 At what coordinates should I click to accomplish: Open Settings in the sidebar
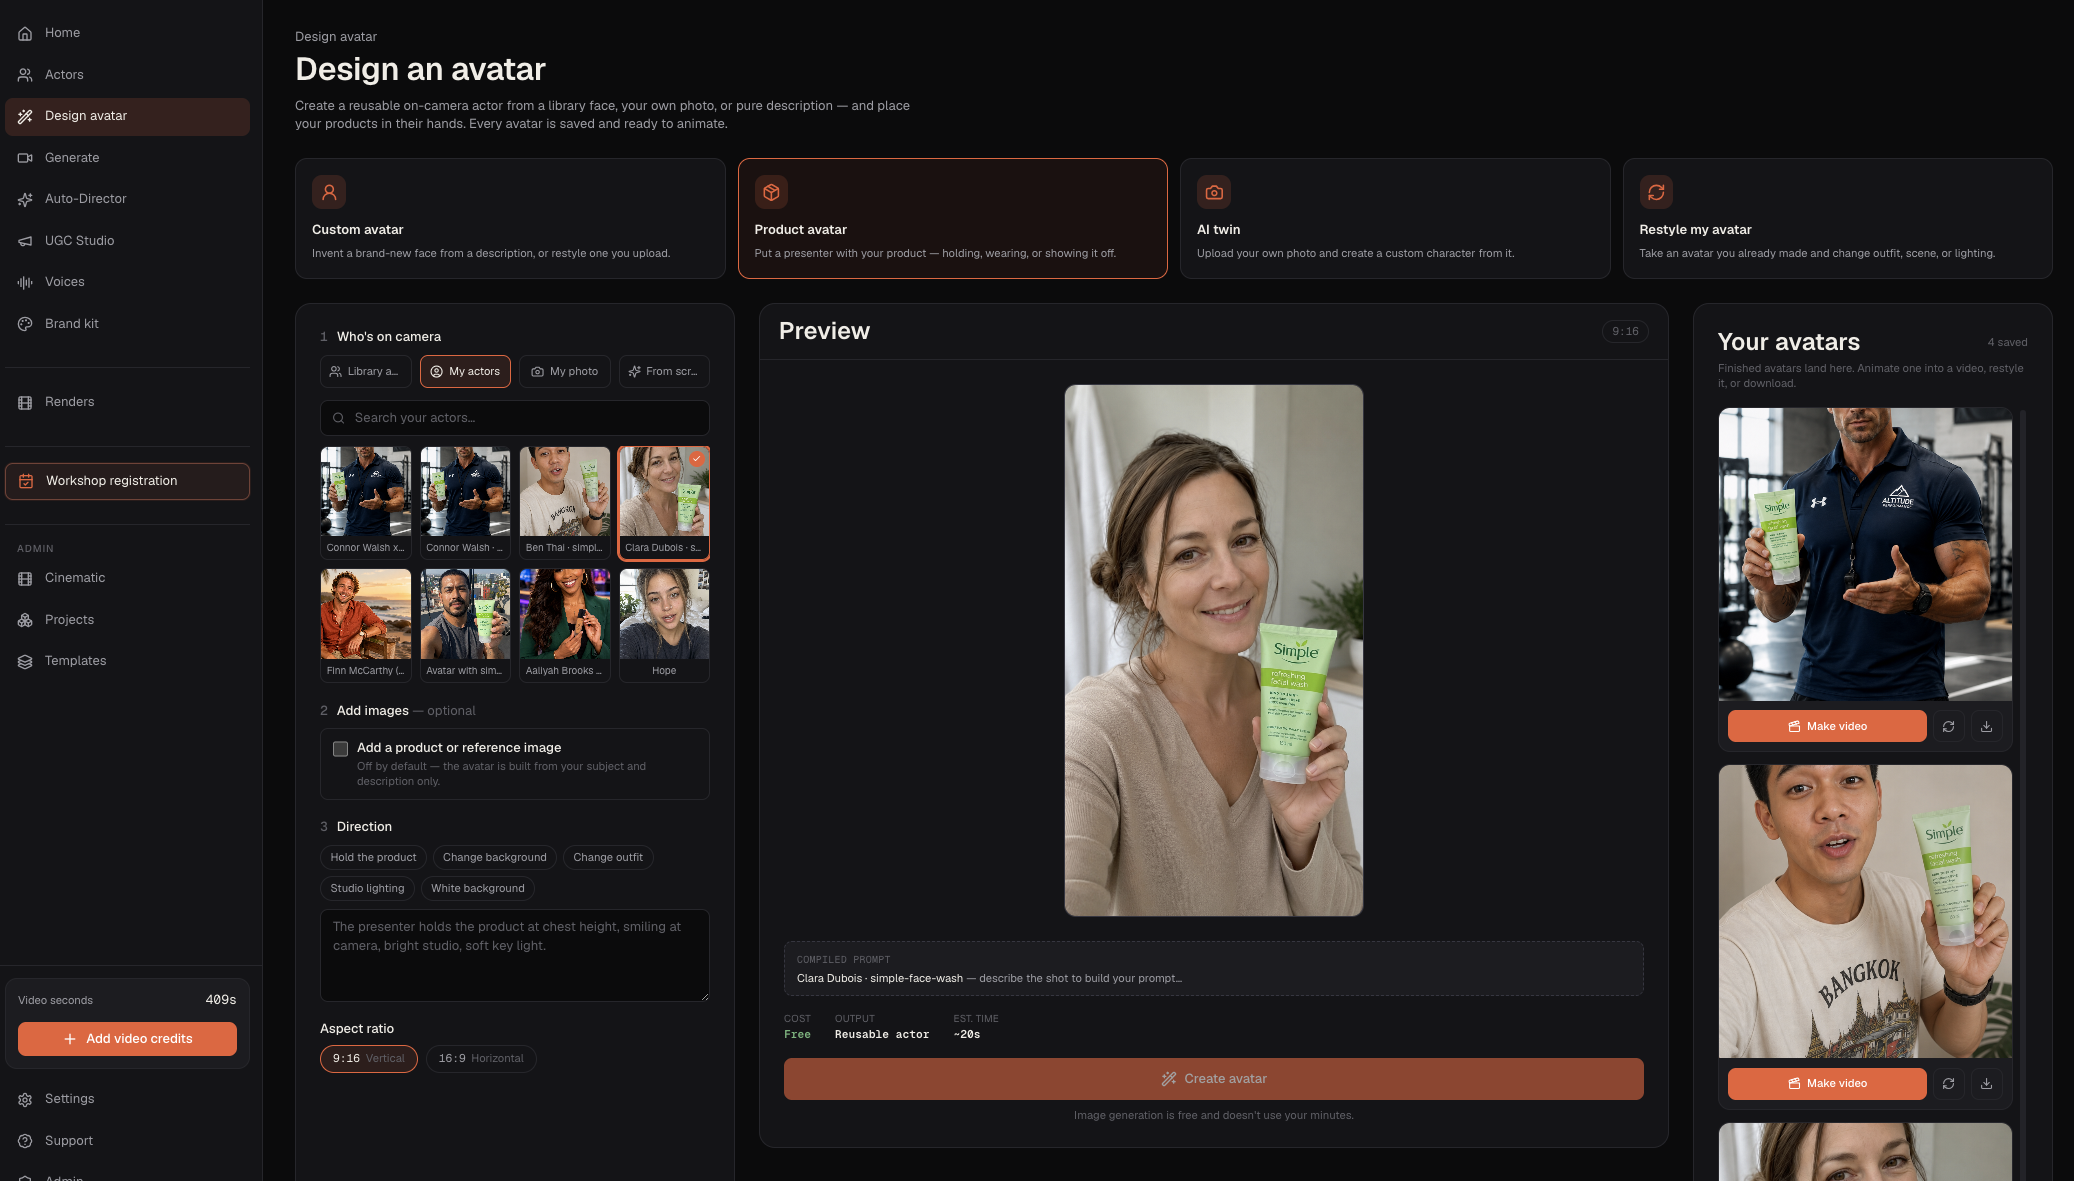pyautogui.click(x=128, y=1099)
